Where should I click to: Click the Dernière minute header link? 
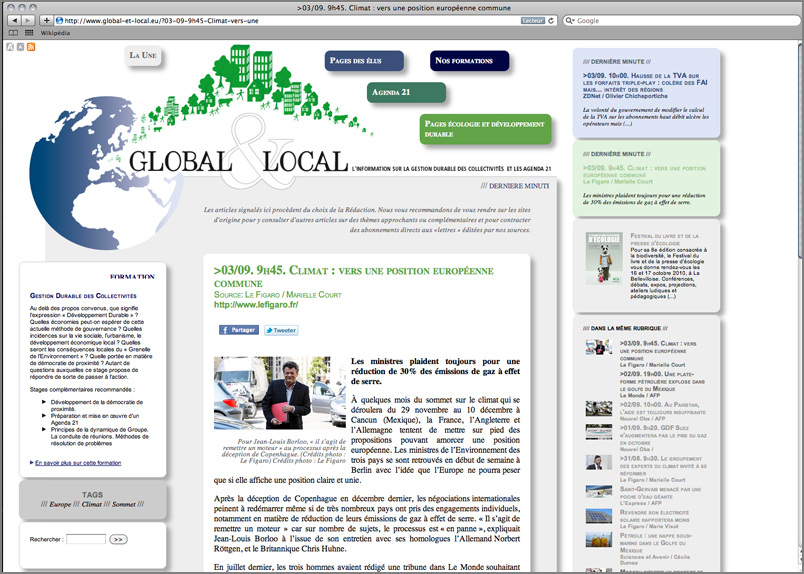pos(515,186)
